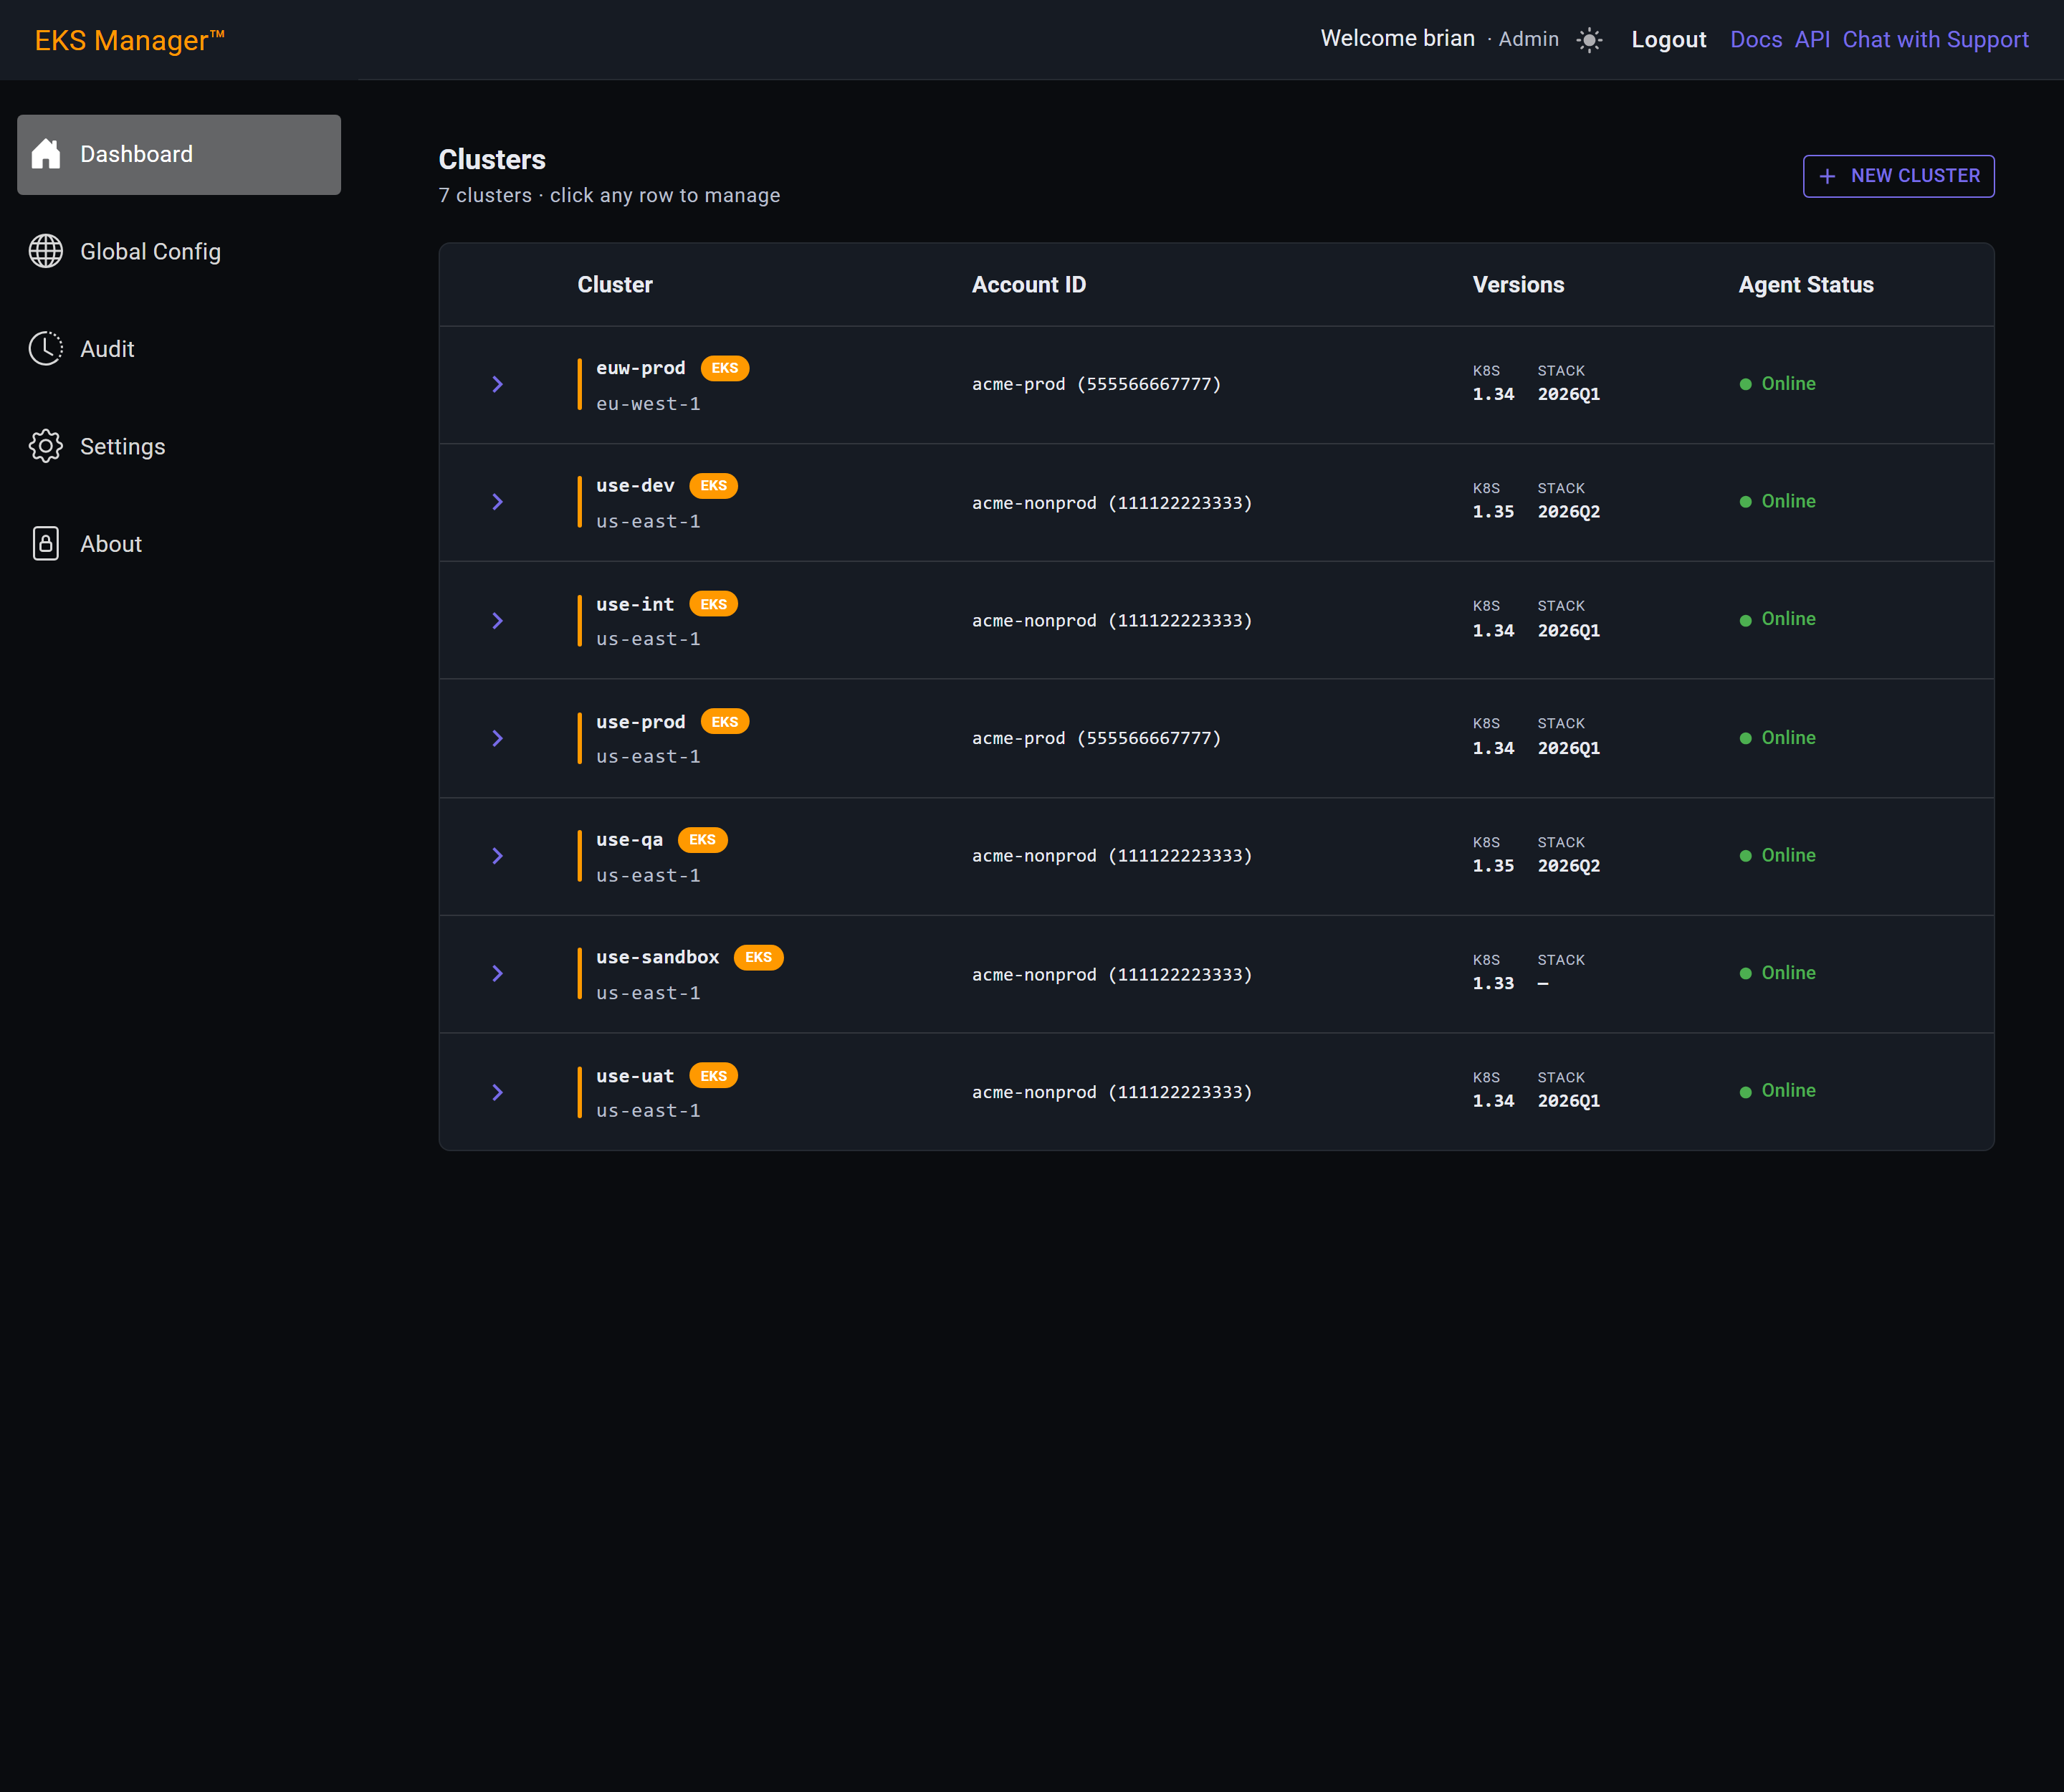Image resolution: width=2064 pixels, height=1792 pixels.
Task: Click EKS badge on use-uat
Action: click(714, 1076)
